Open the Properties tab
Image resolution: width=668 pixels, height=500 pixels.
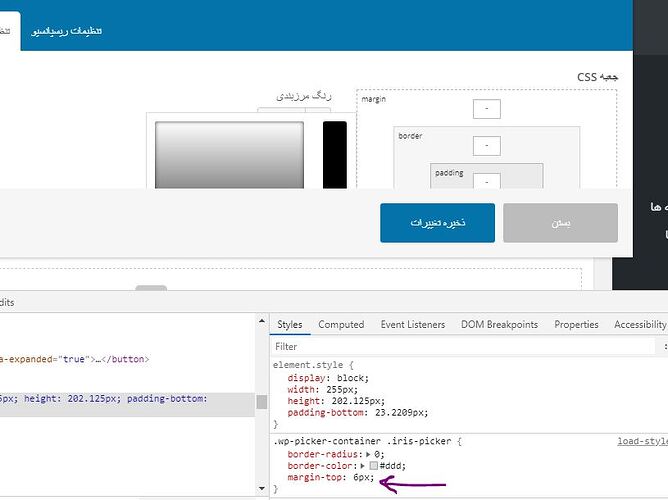pos(576,325)
